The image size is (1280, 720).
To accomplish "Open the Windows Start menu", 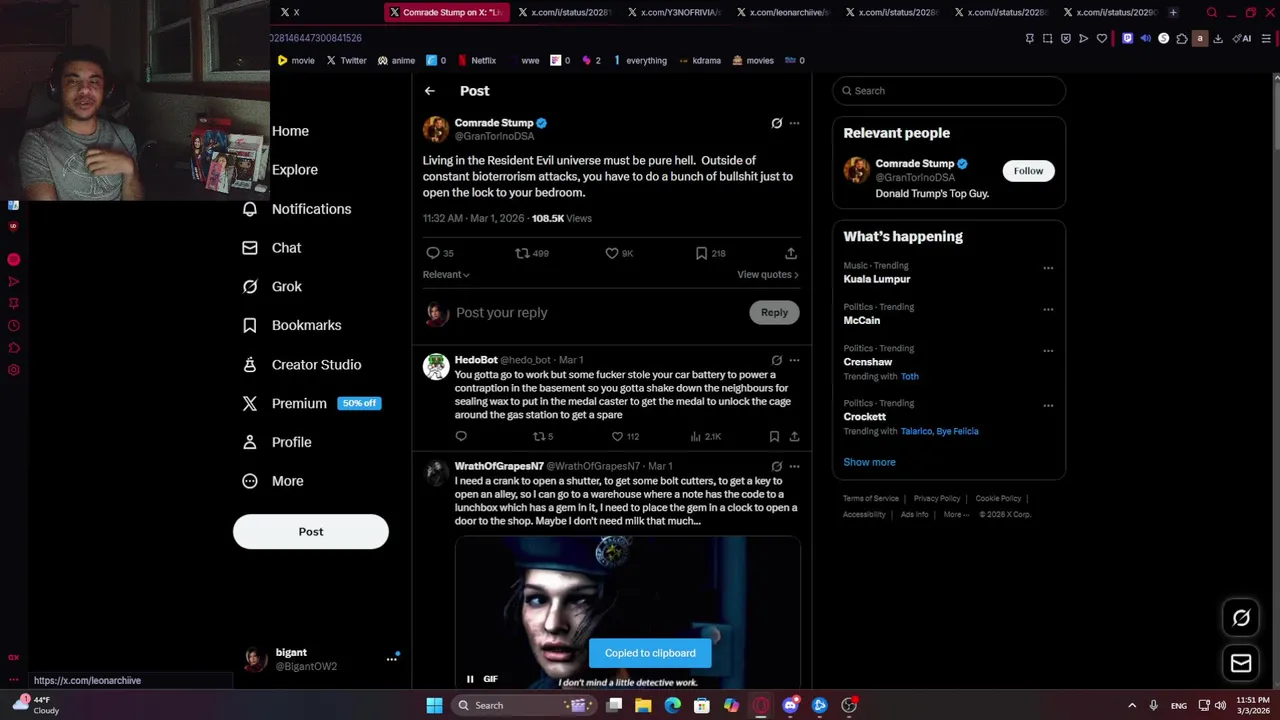I will pyautogui.click(x=434, y=705).
